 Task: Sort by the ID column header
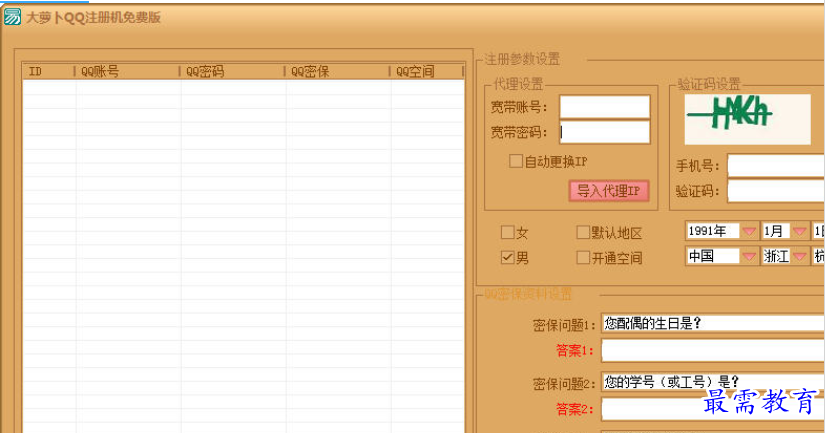[48, 71]
